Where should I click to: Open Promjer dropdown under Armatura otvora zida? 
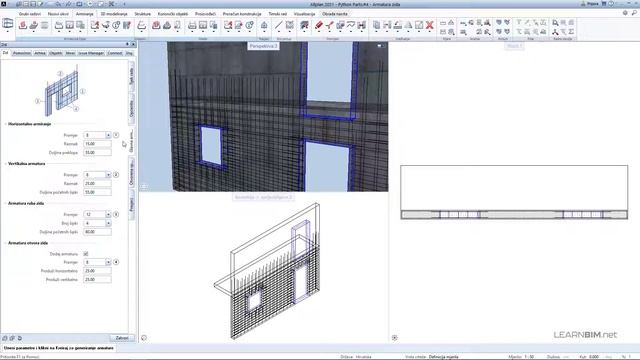[x=108, y=262]
